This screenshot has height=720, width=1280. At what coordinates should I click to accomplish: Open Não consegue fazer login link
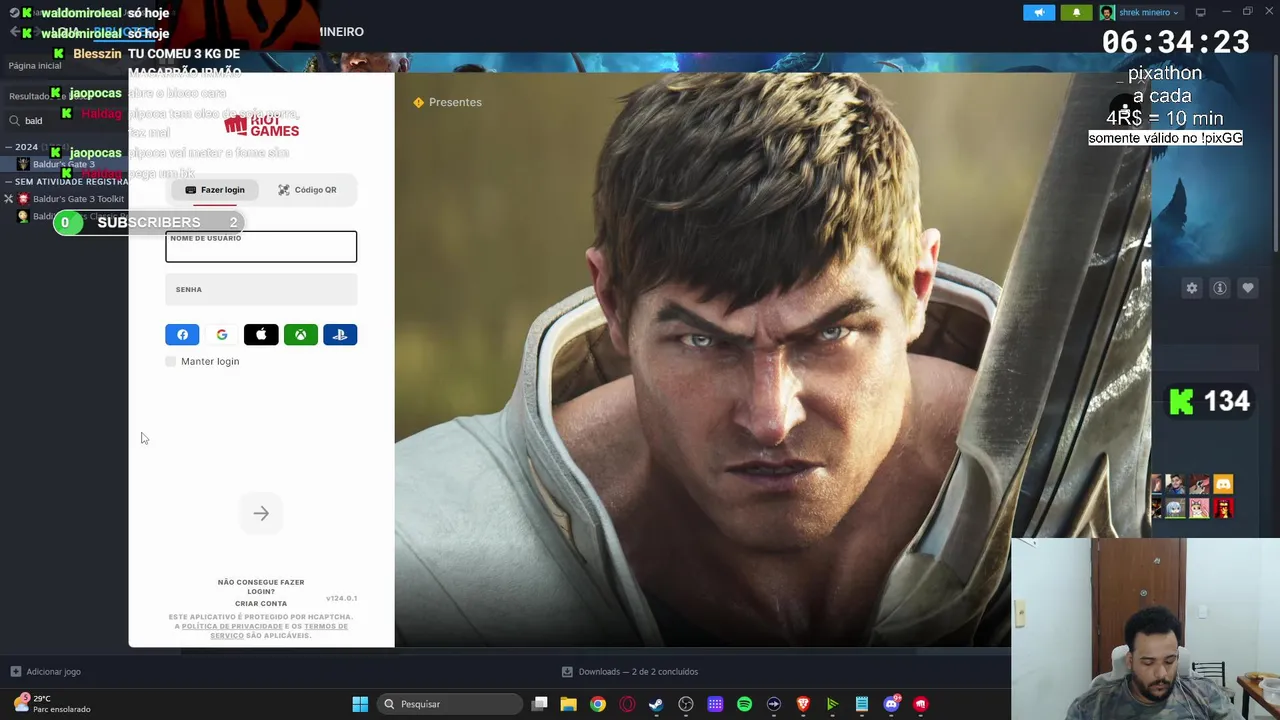coord(261,587)
